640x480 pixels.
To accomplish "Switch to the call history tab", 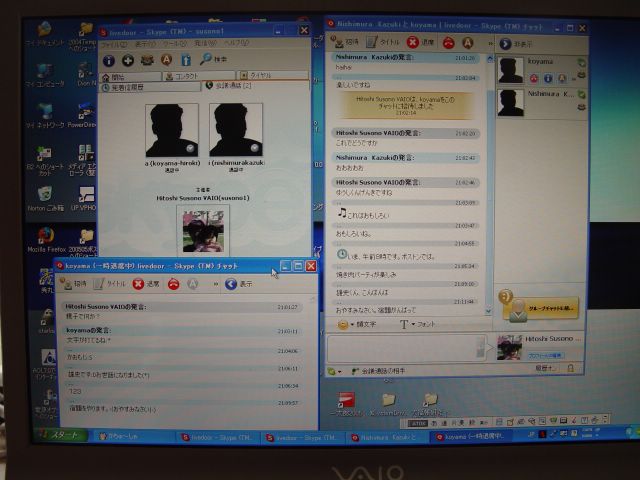I will (x=150, y=87).
